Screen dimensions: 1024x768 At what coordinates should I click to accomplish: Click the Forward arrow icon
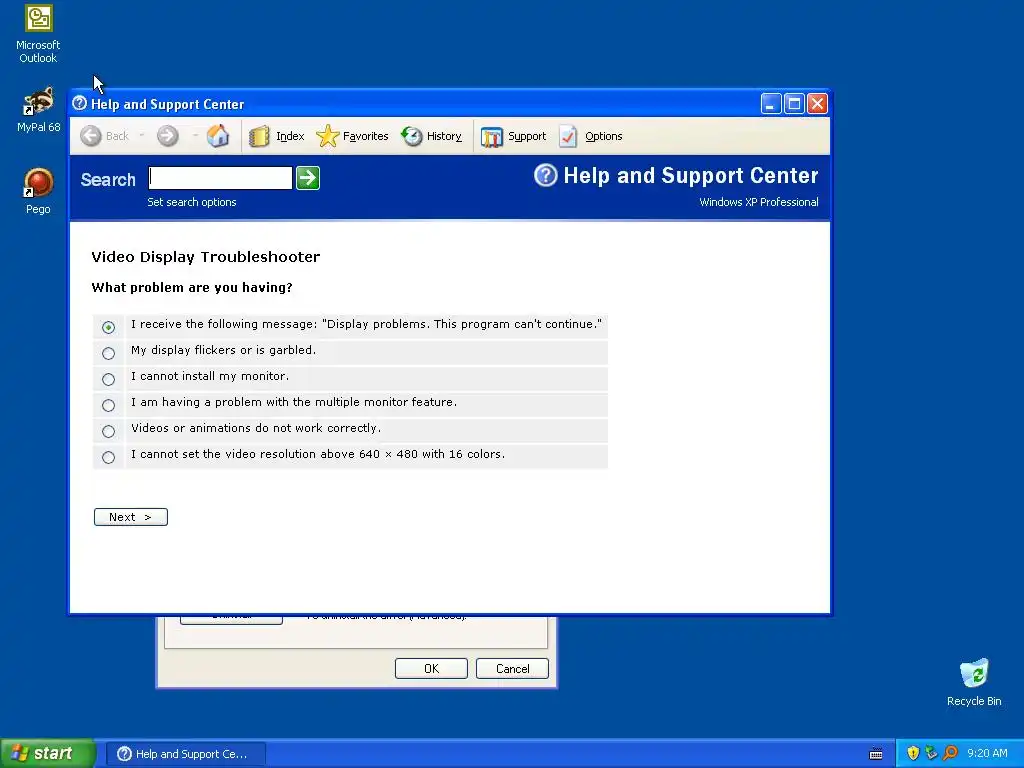tap(168, 136)
